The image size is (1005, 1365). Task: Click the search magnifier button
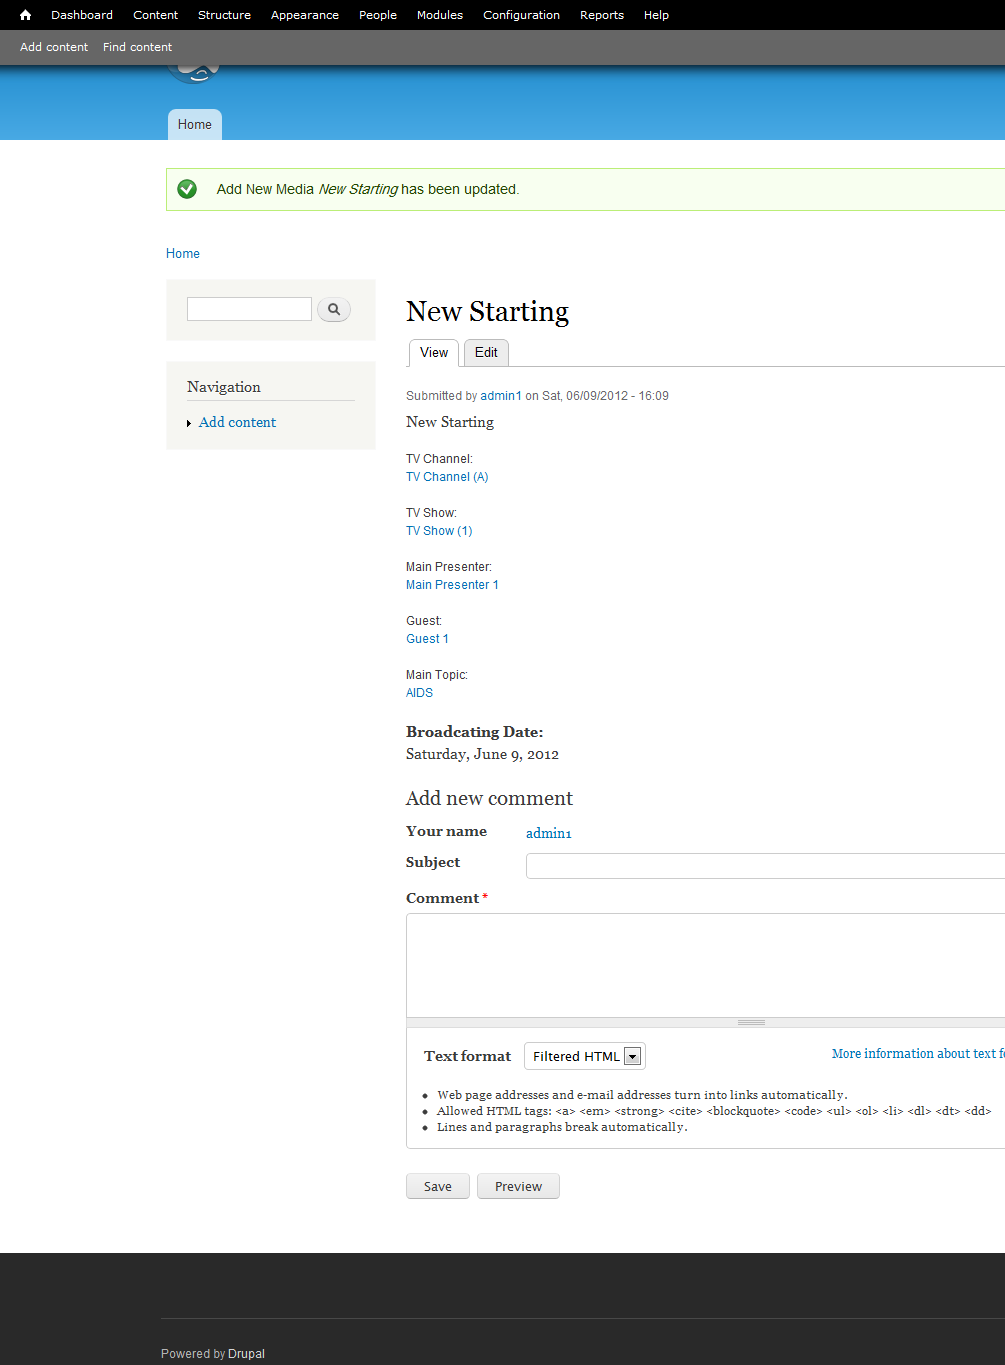point(334,310)
